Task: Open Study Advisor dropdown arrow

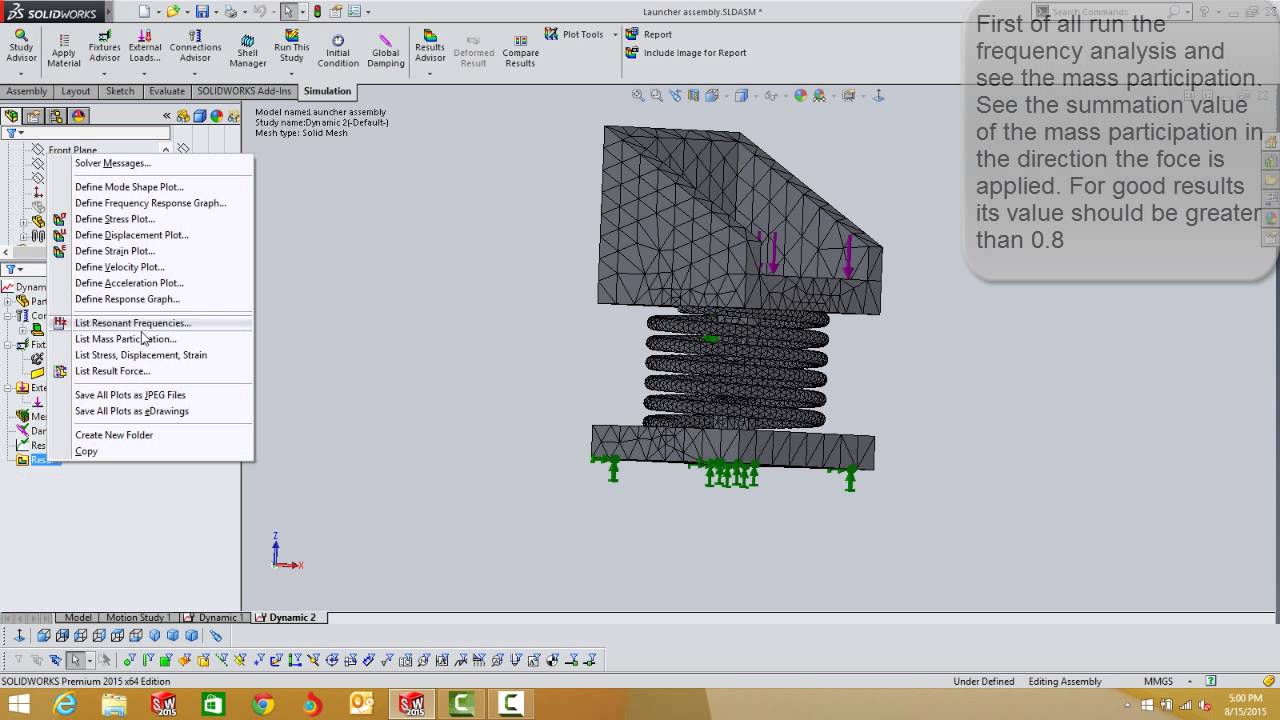Action: (x=21, y=73)
